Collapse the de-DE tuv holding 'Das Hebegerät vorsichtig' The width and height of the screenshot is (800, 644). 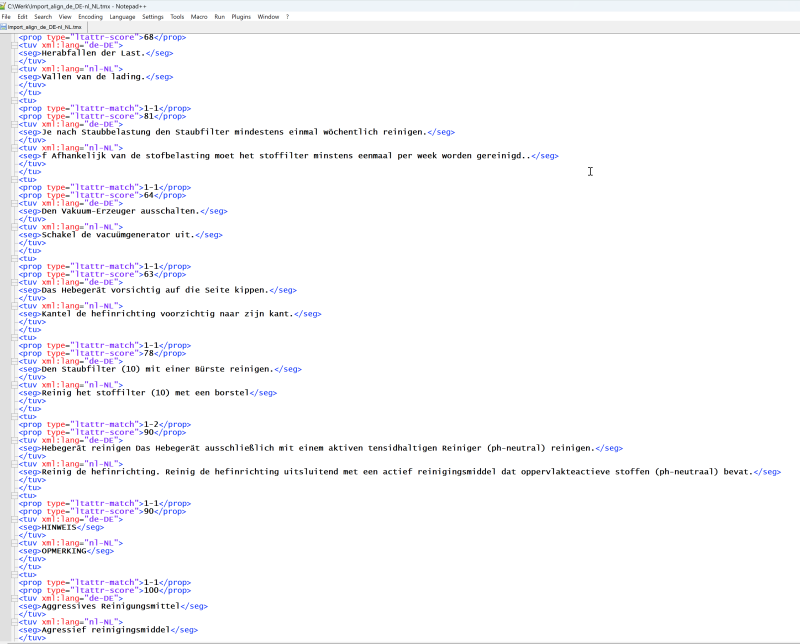point(15,282)
